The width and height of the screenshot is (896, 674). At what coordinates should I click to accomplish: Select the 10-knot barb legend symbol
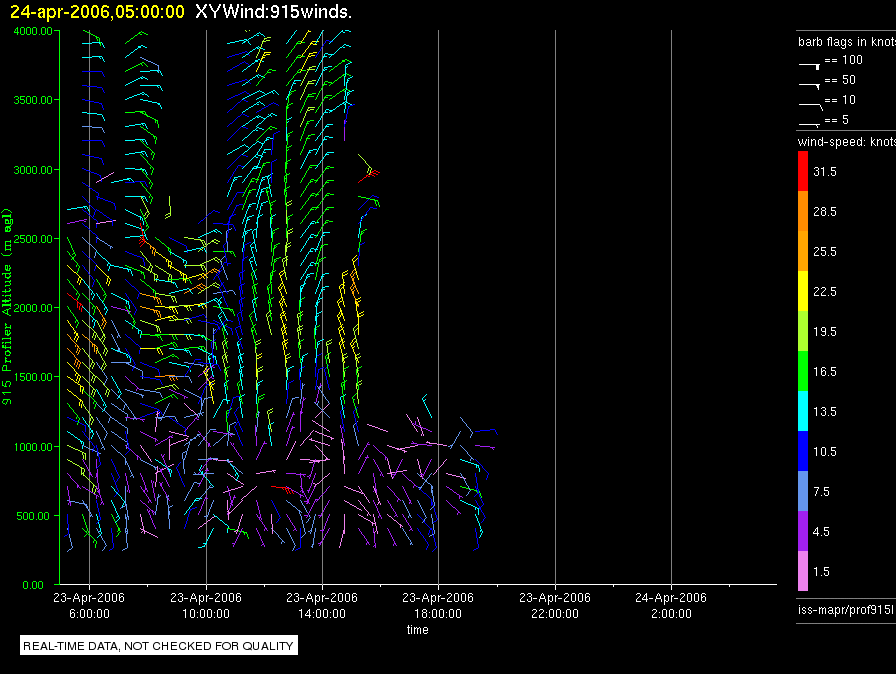[x=809, y=101]
